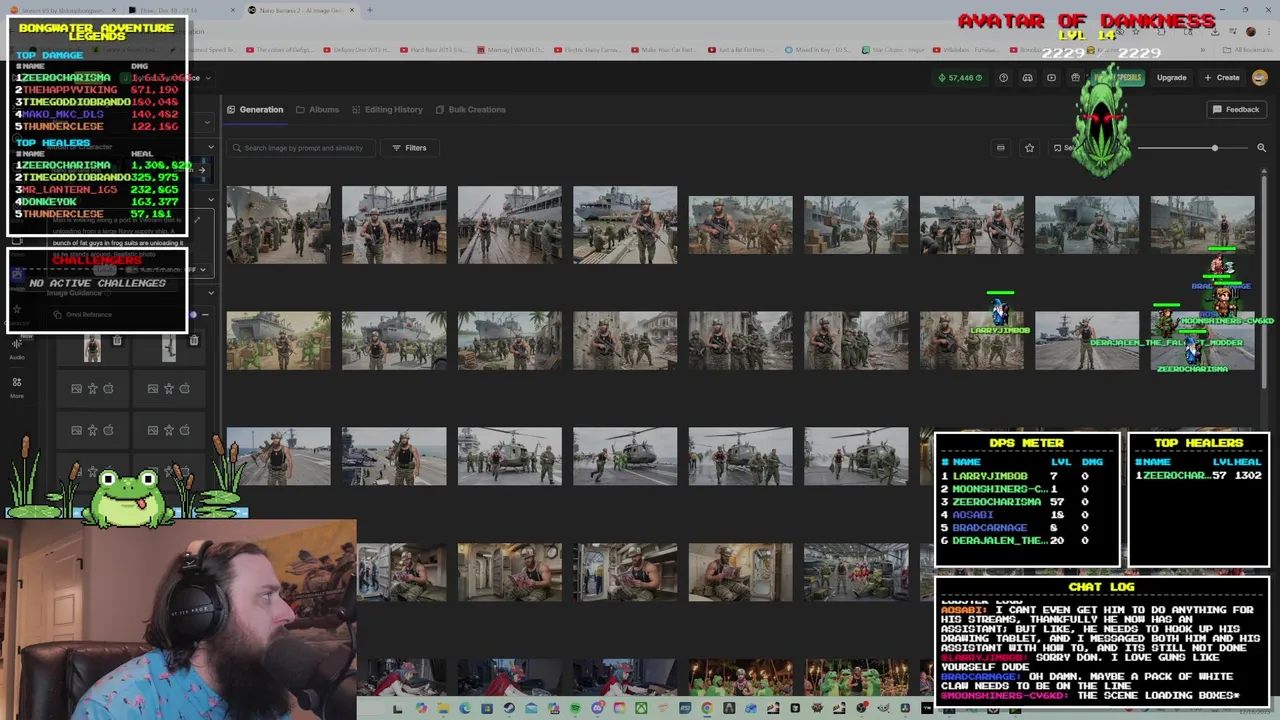Open a new browser tab with plus
The width and height of the screenshot is (1280, 720).
pos(369,10)
